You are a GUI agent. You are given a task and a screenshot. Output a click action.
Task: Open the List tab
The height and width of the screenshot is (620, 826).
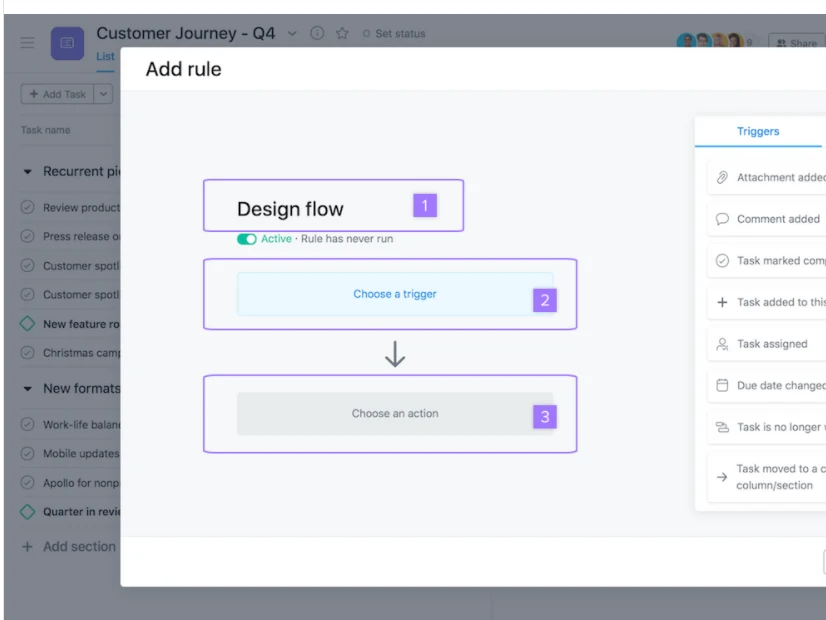[105, 56]
